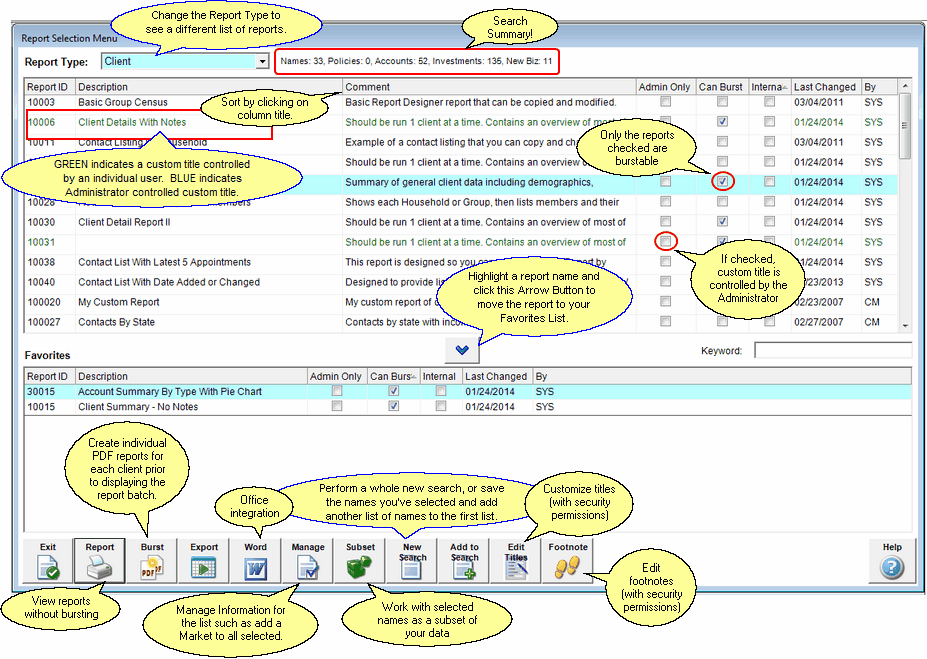The height and width of the screenshot is (659, 927).
Task: Click the Report printer icon
Action: pos(100,567)
